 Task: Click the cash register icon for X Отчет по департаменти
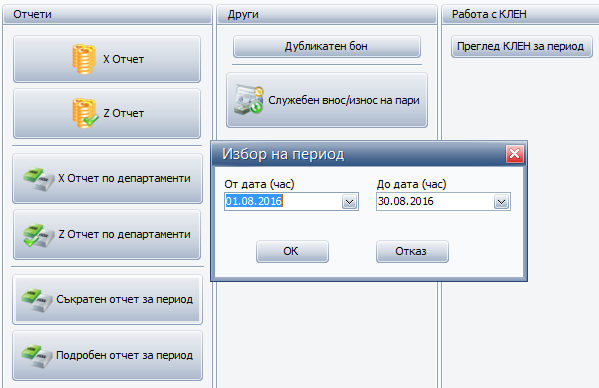coord(39,179)
